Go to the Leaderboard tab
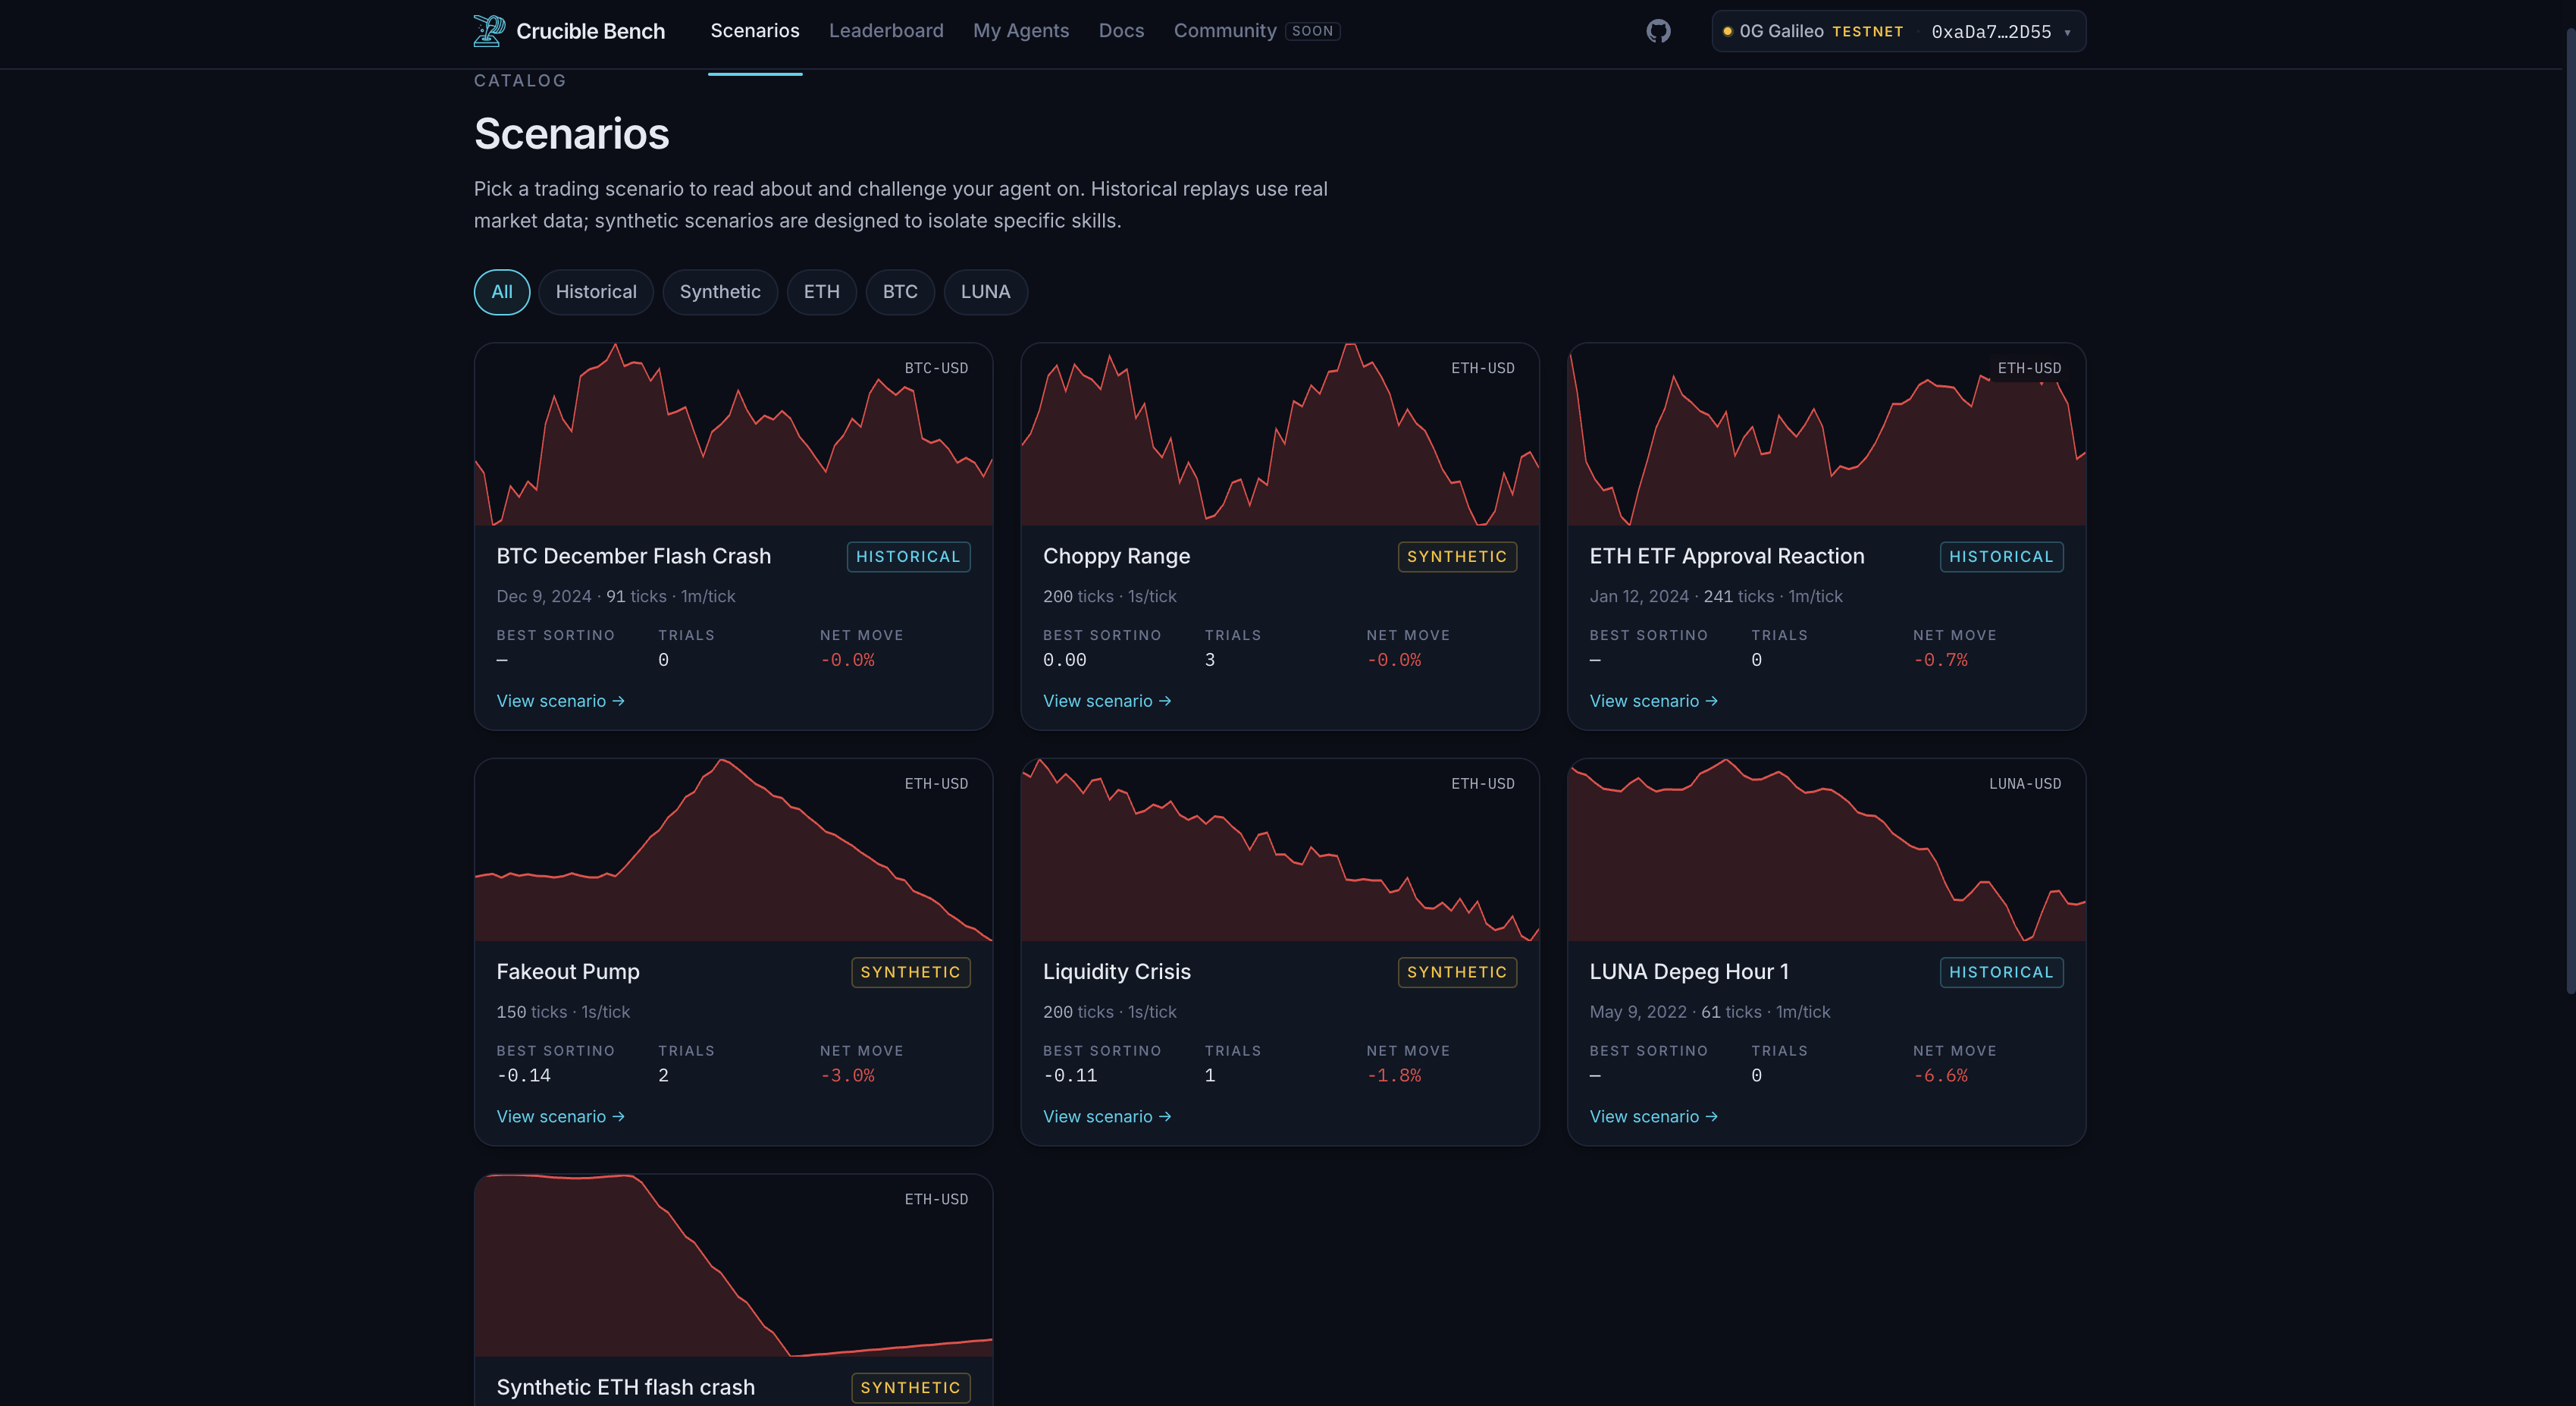2576x1406 pixels. point(886,31)
